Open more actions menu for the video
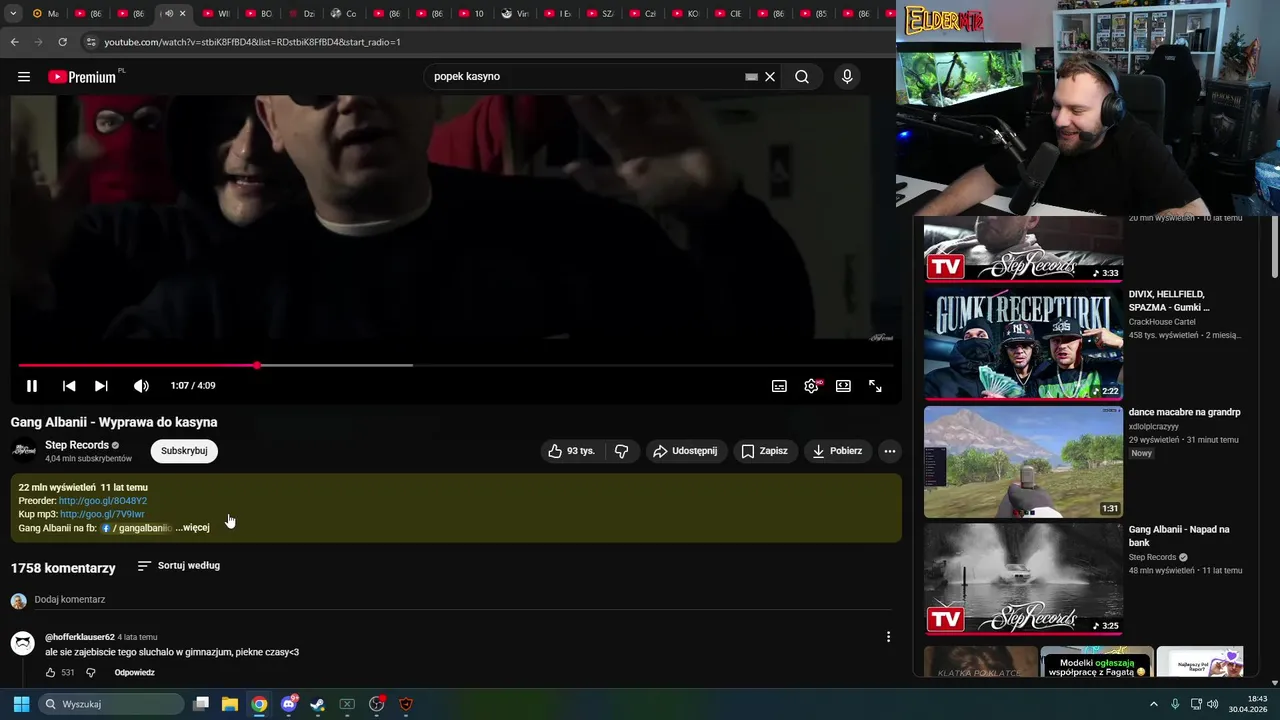This screenshot has height=720, width=1280. click(889, 451)
